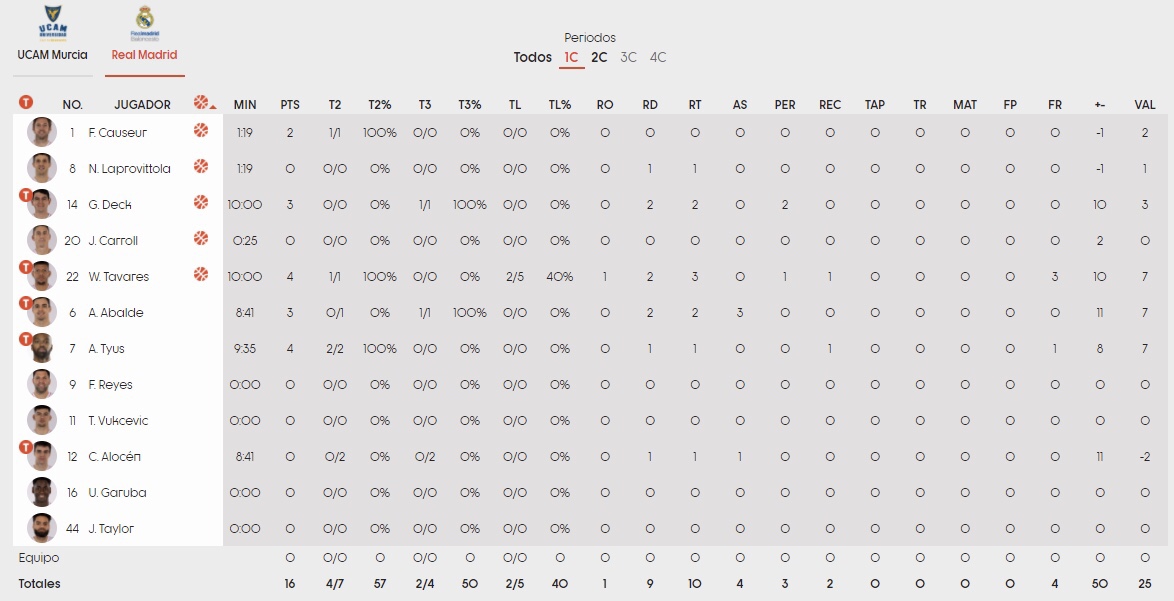The width and height of the screenshot is (1174, 601).
Task: Show all periods with Todos
Action: point(533,57)
